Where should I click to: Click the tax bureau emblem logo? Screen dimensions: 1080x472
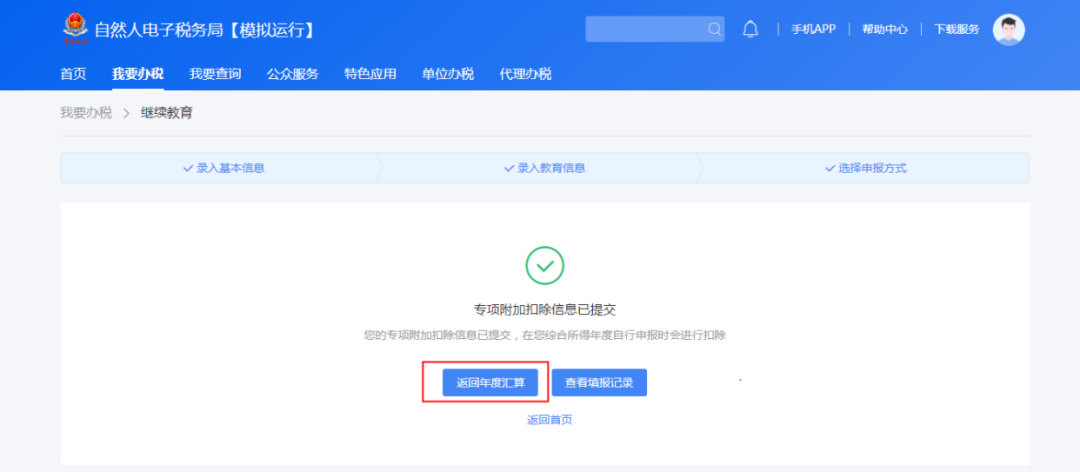[x=74, y=29]
